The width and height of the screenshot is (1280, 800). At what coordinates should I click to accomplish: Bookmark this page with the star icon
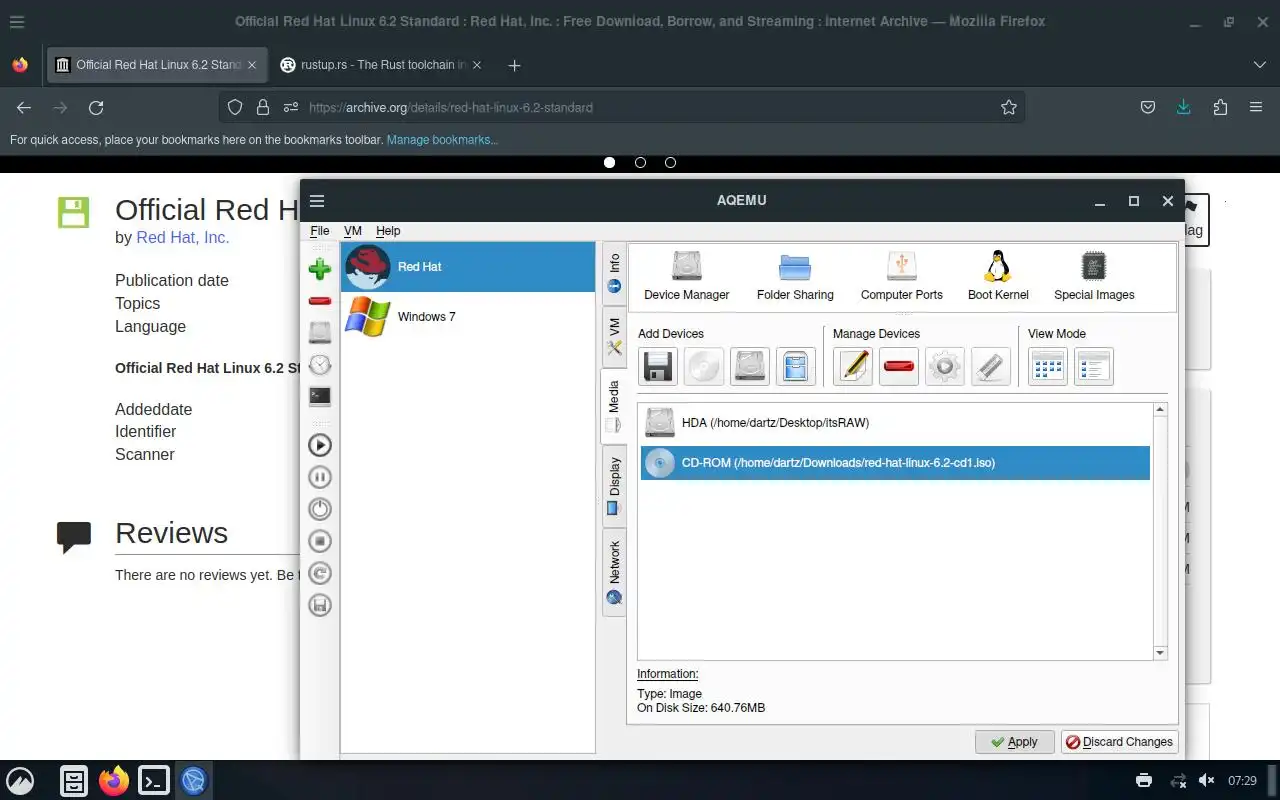tap(1009, 107)
